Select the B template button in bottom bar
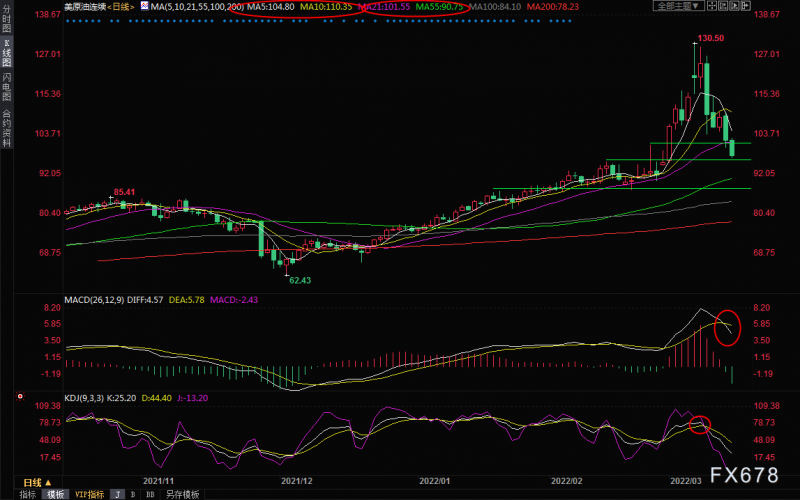Screen dimensions: 800x500 pyautogui.click(x=133, y=494)
